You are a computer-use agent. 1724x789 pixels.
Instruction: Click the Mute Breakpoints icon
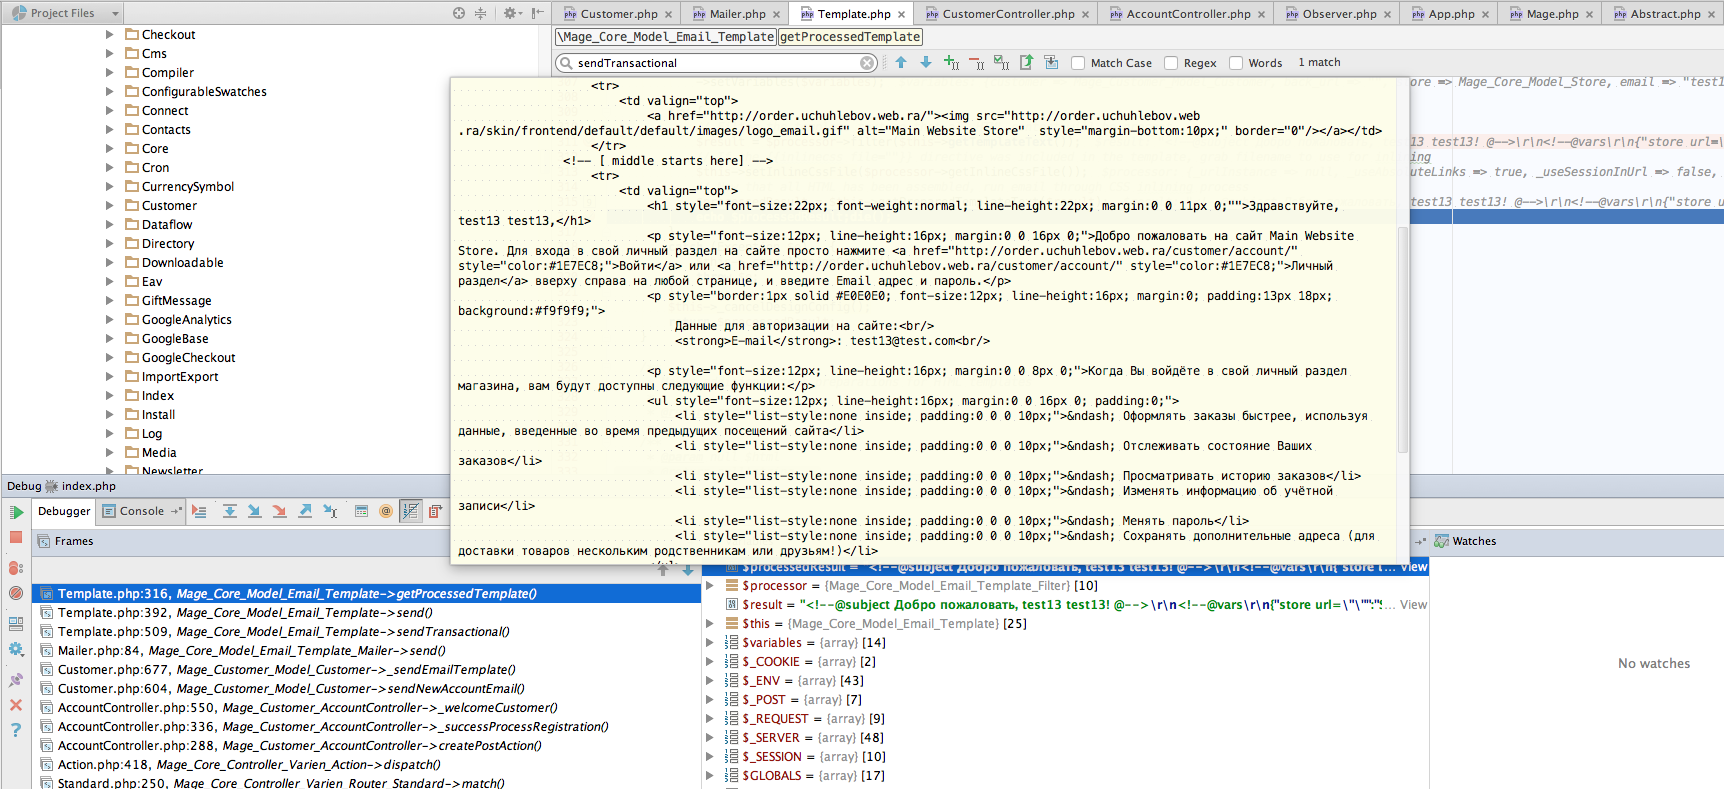click(x=16, y=593)
